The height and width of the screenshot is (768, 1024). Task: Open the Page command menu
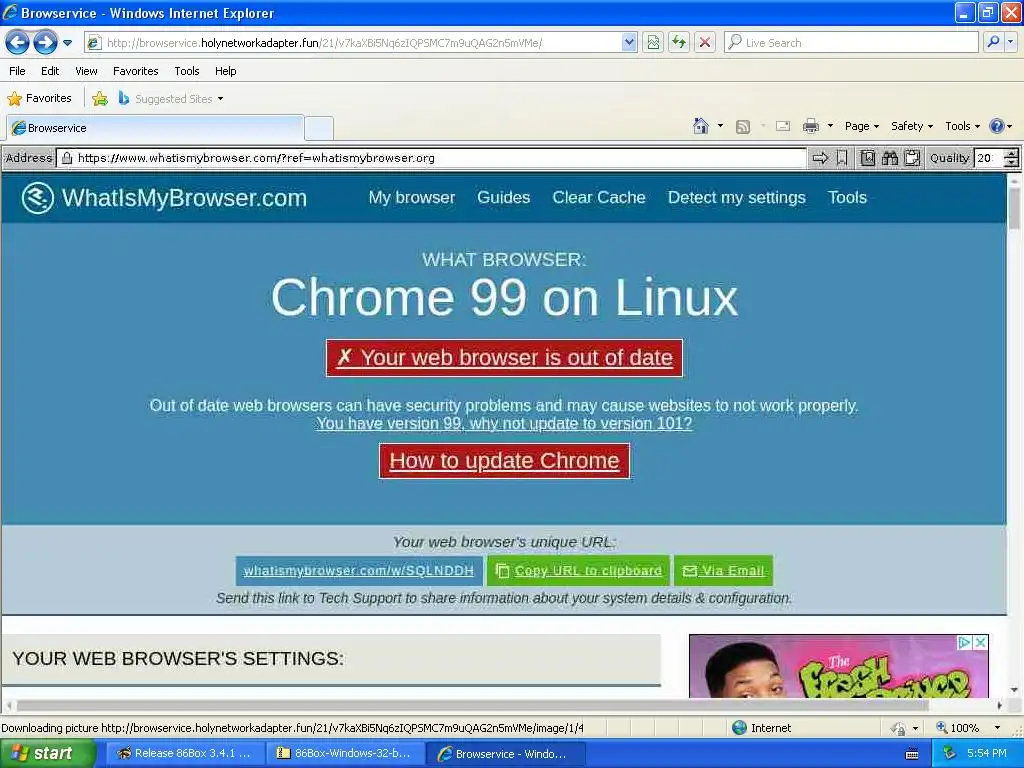(861, 126)
